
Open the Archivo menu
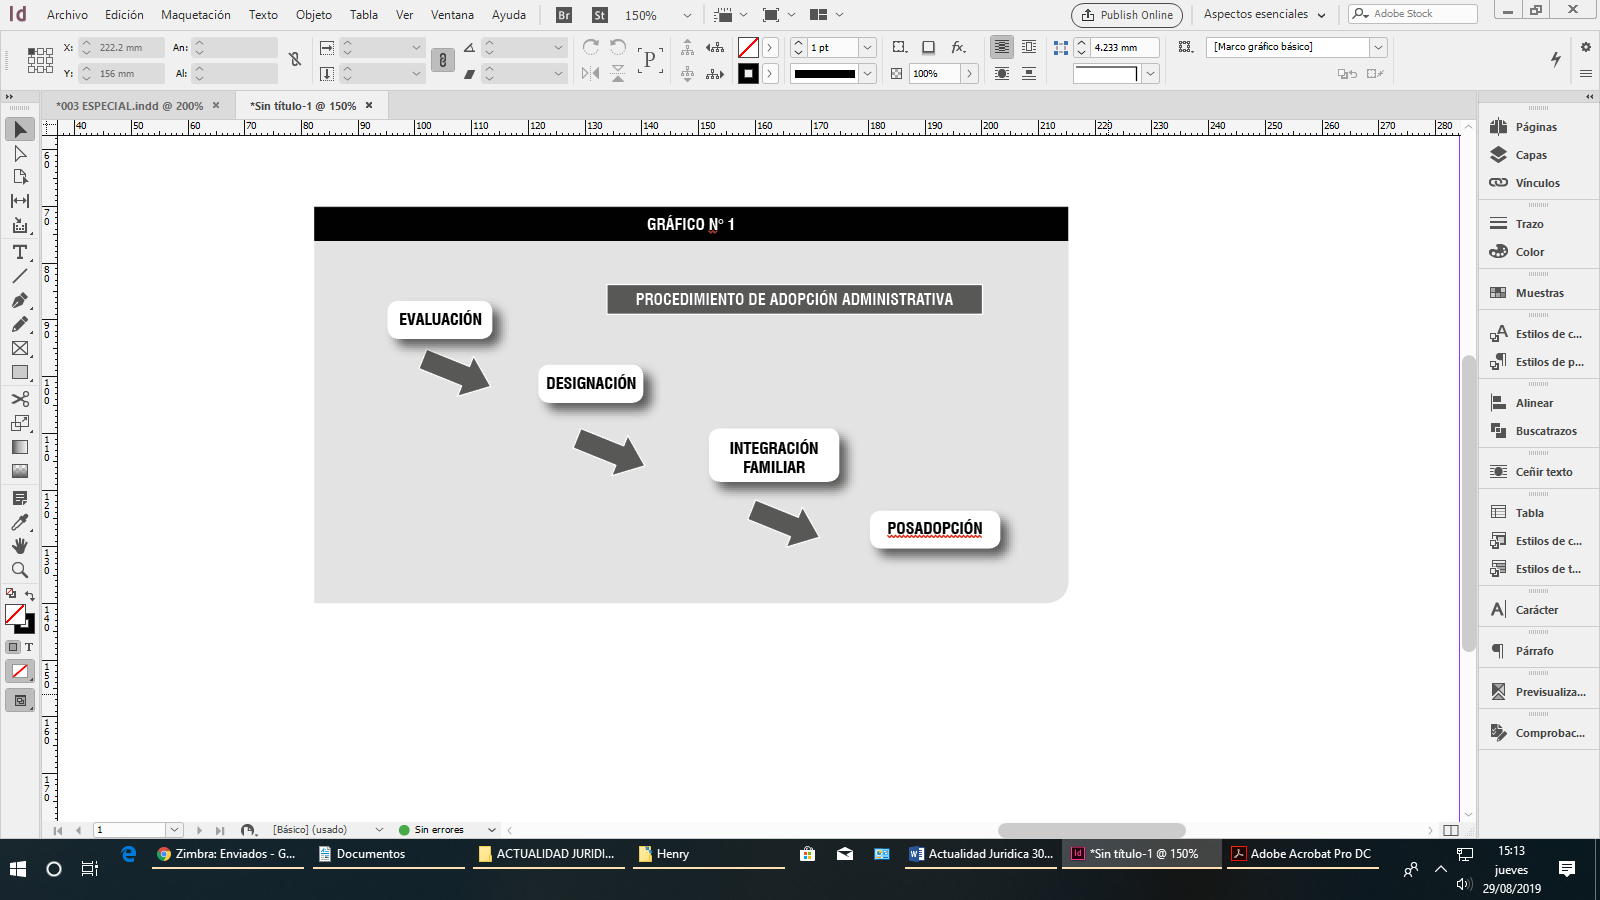click(67, 15)
